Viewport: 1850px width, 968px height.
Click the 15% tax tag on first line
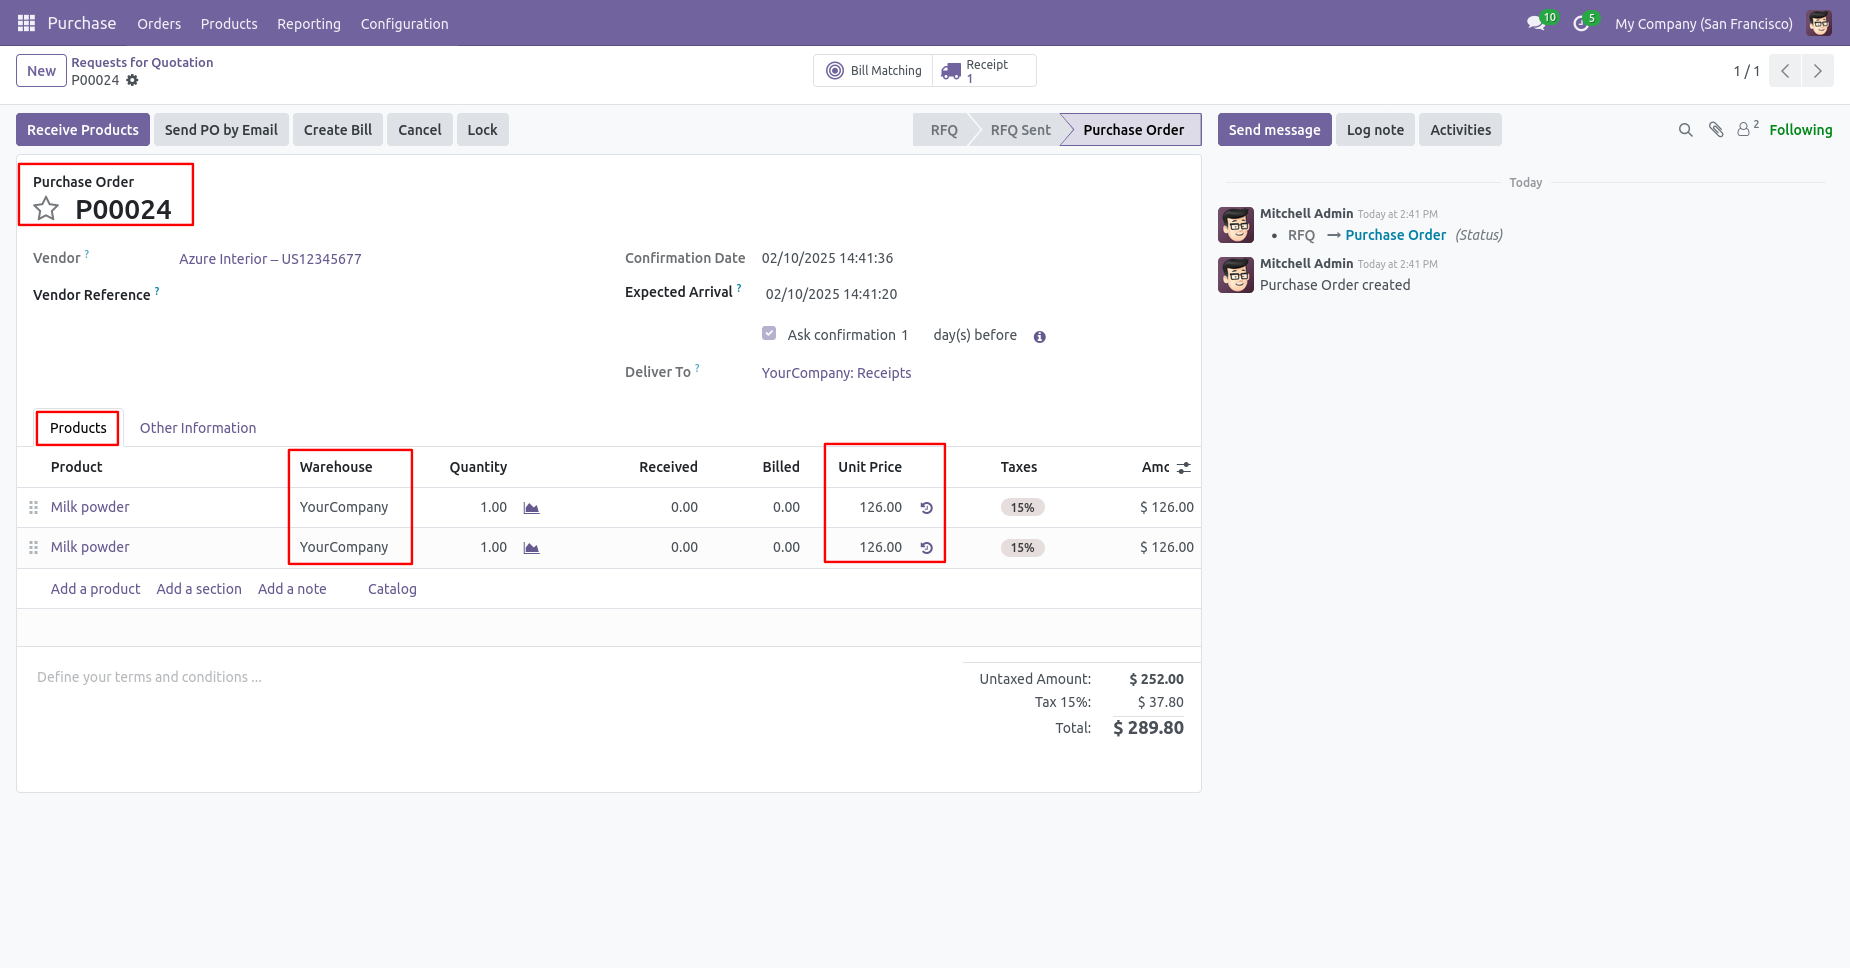click(1022, 508)
